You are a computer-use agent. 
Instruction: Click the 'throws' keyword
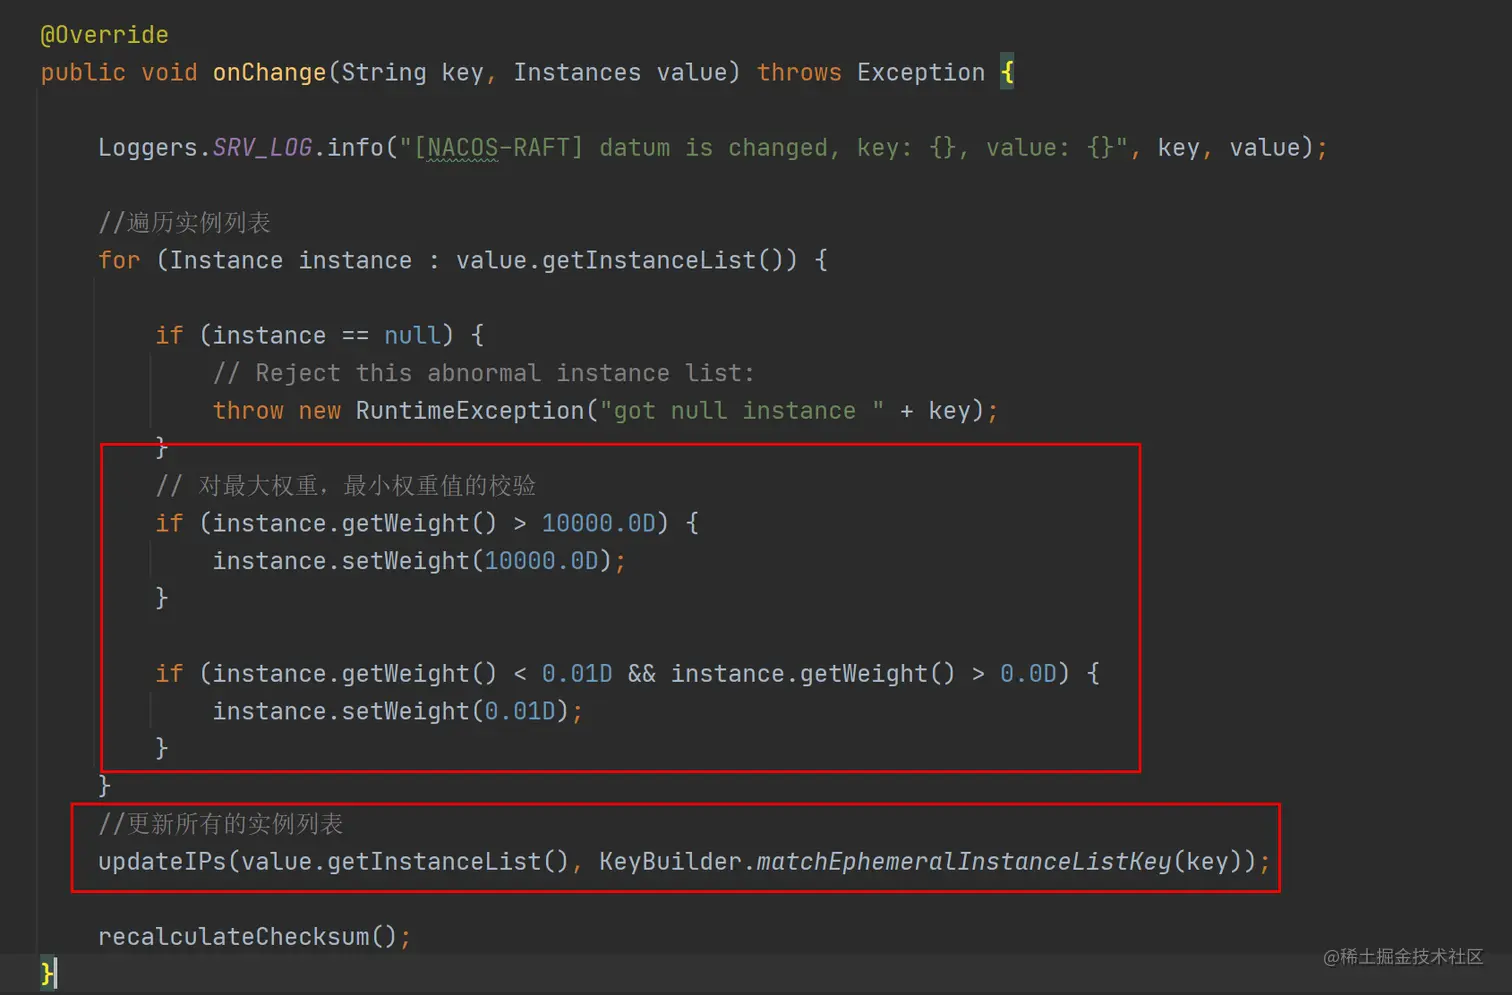tap(799, 73)
